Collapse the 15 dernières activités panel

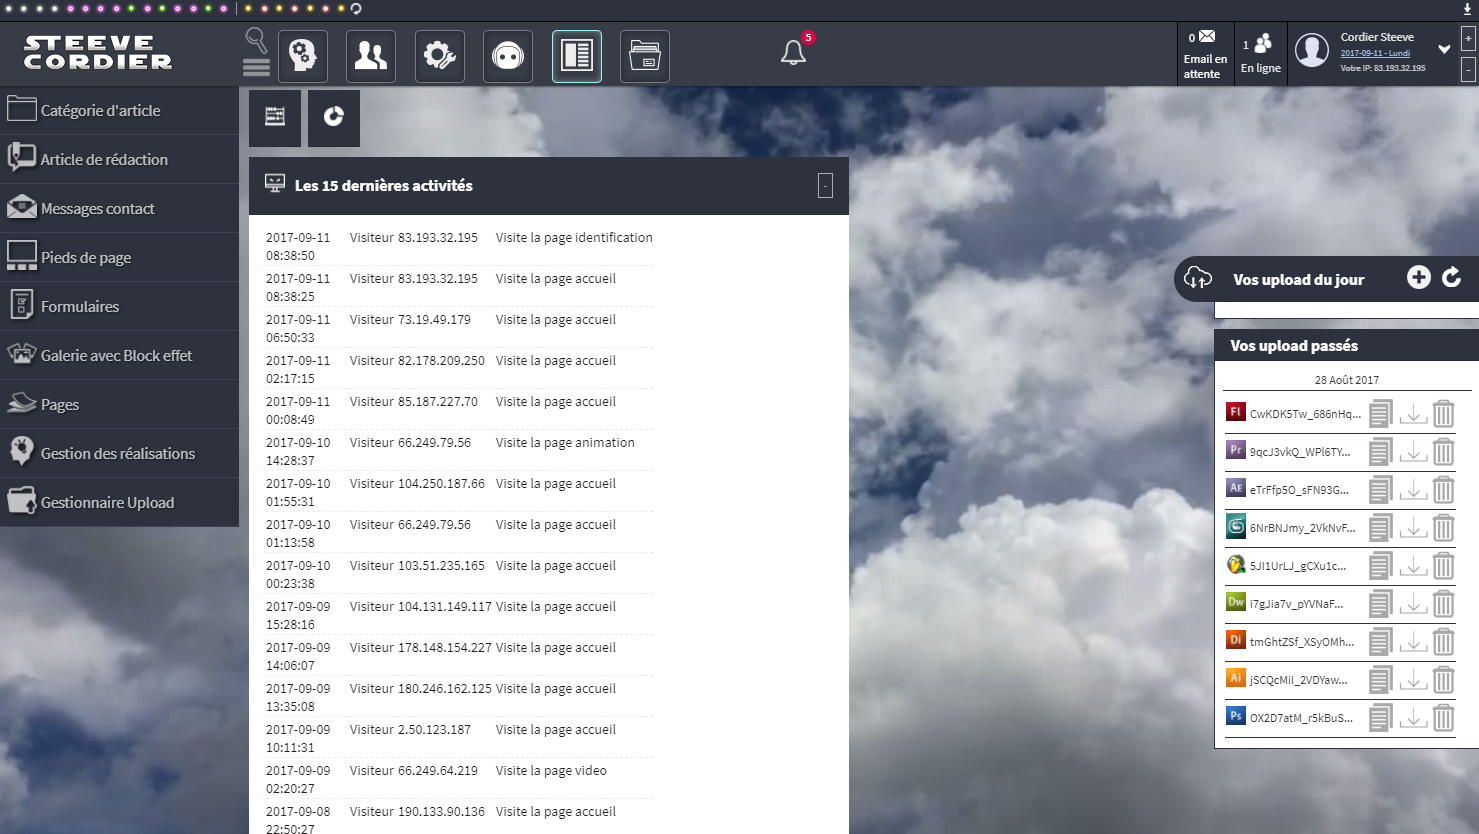(825, 186)
